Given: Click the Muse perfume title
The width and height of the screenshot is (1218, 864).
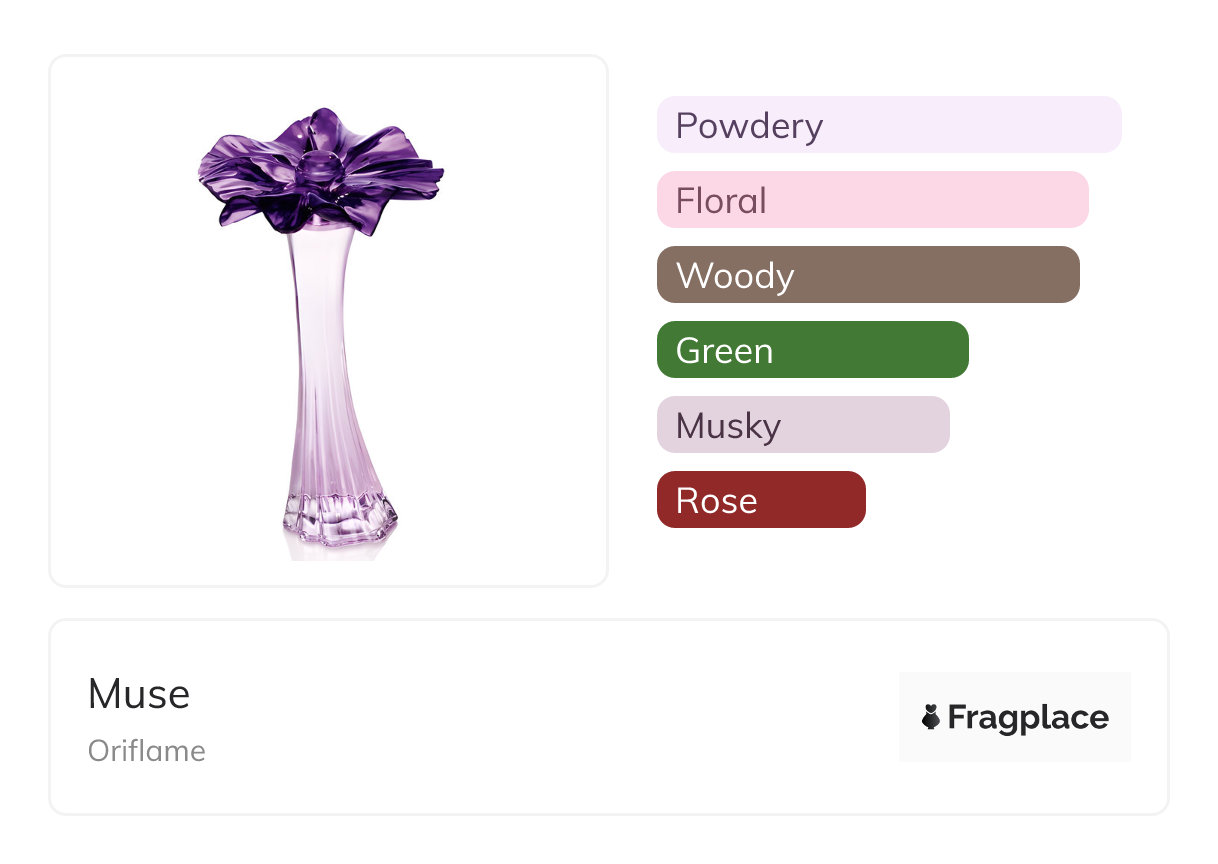Looking at the screenshot, I should tap(139, 693).
